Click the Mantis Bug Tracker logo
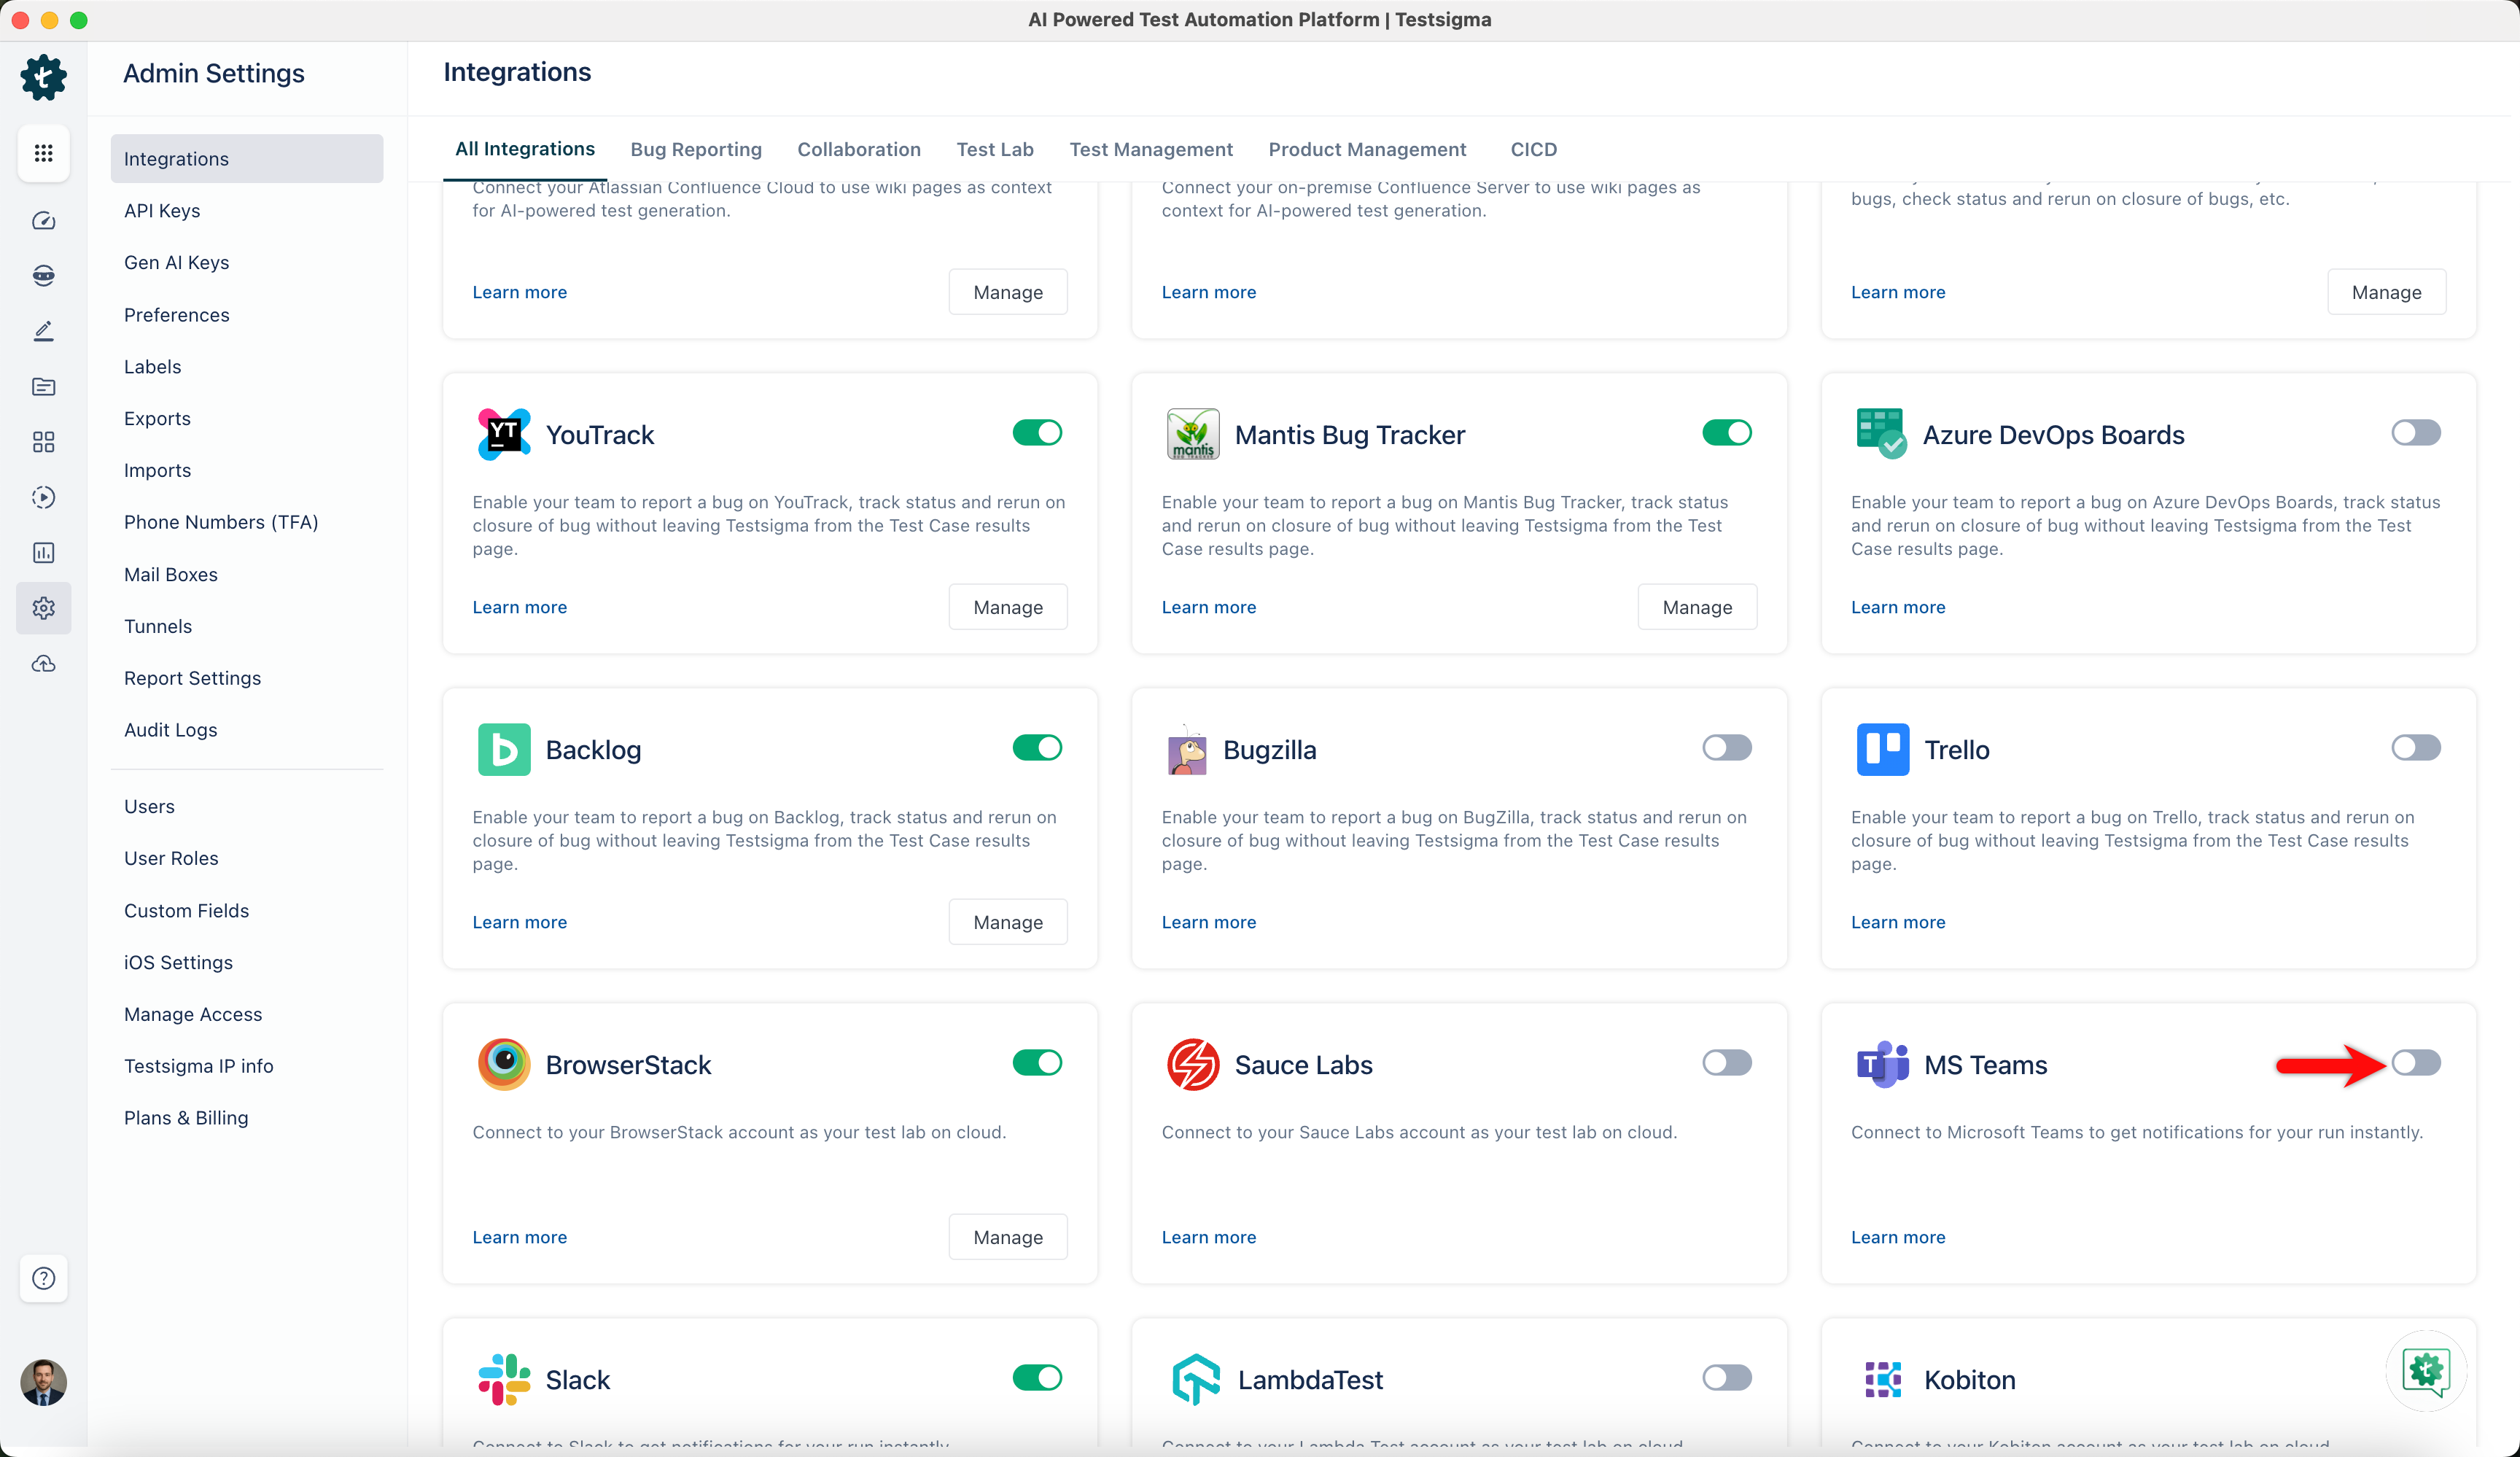The height and width of the screenshot is (1457, 2520). 1193,434
